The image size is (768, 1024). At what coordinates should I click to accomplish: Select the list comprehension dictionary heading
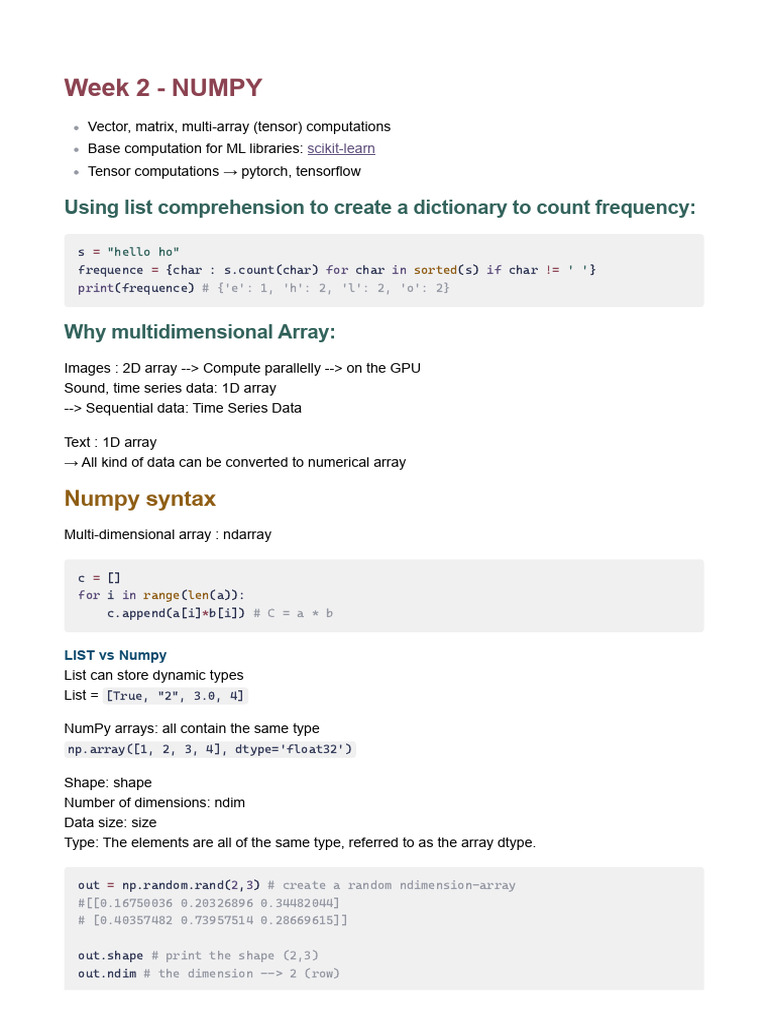tap(379, 208)
